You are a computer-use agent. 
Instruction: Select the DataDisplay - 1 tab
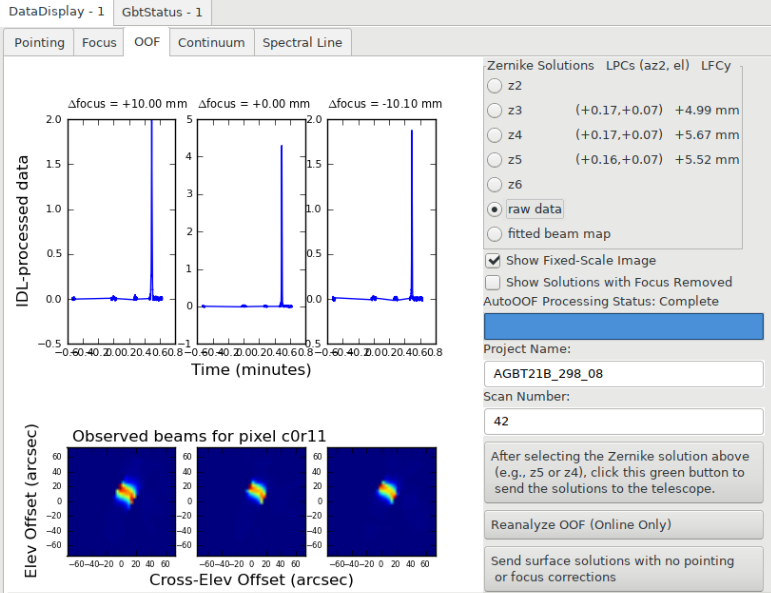57,12
